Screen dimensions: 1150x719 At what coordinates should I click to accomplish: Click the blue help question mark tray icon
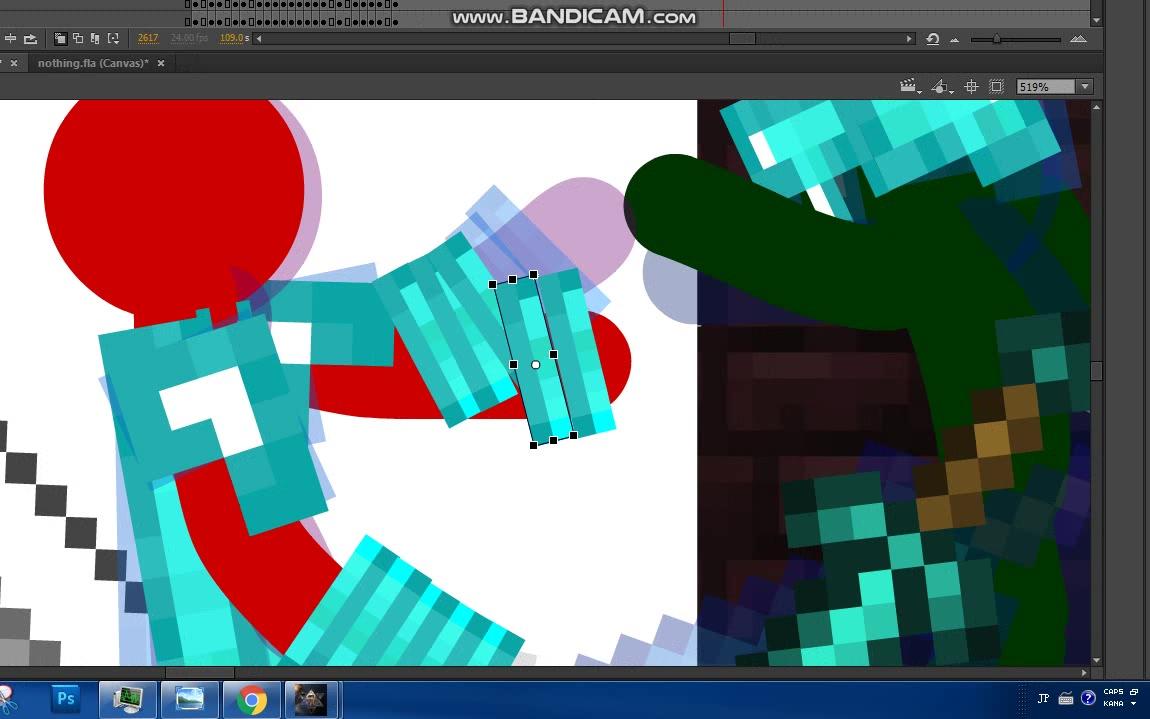(1088, 698)
